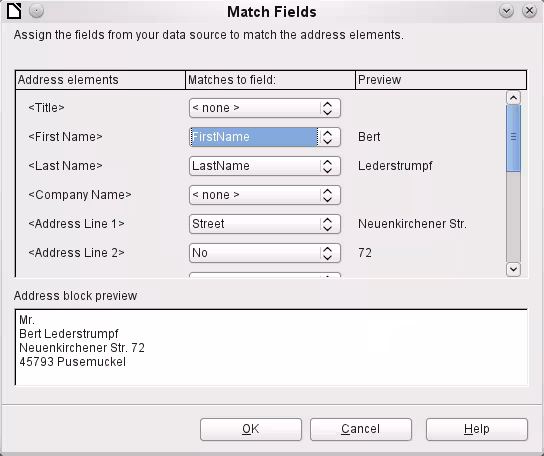Image resolution: width=544 pixels, height=456 pixels.
Task: Click the <Address Line 2> label
Action: tap(76, 253)
